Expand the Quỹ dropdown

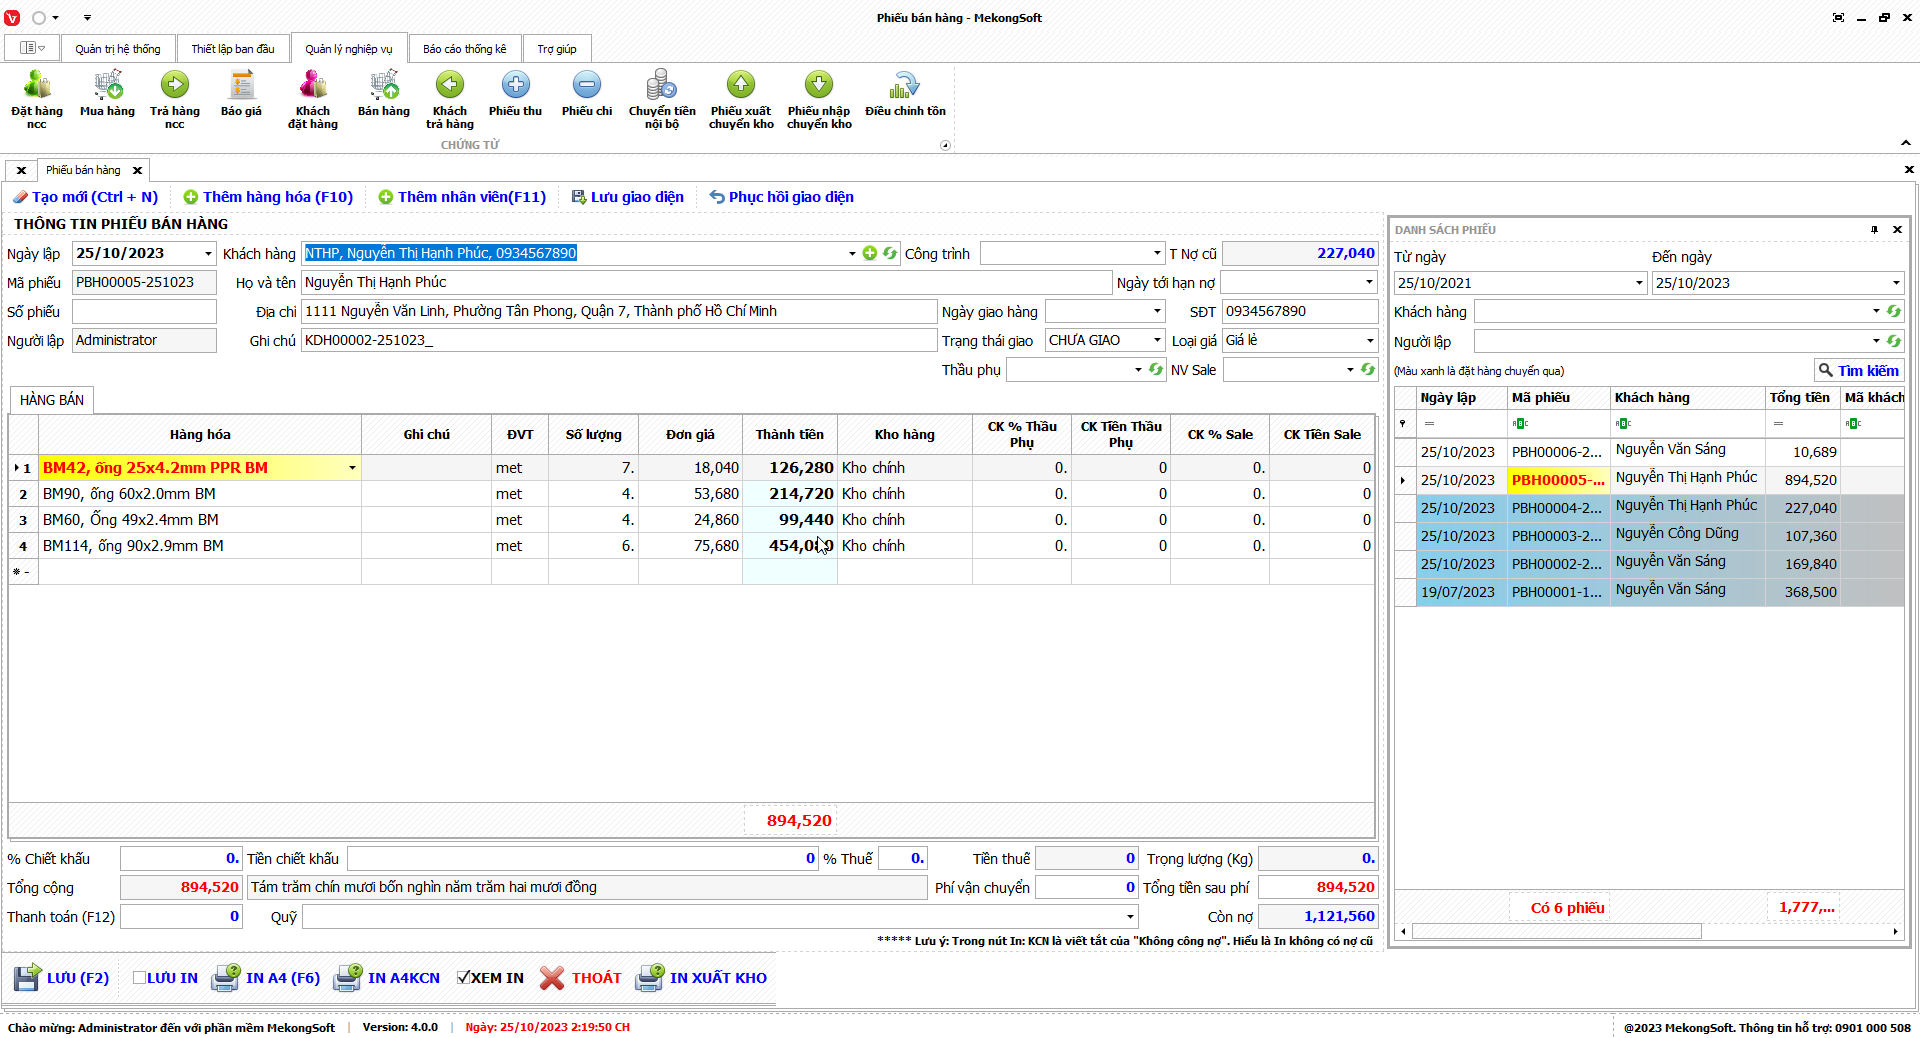1130,917
